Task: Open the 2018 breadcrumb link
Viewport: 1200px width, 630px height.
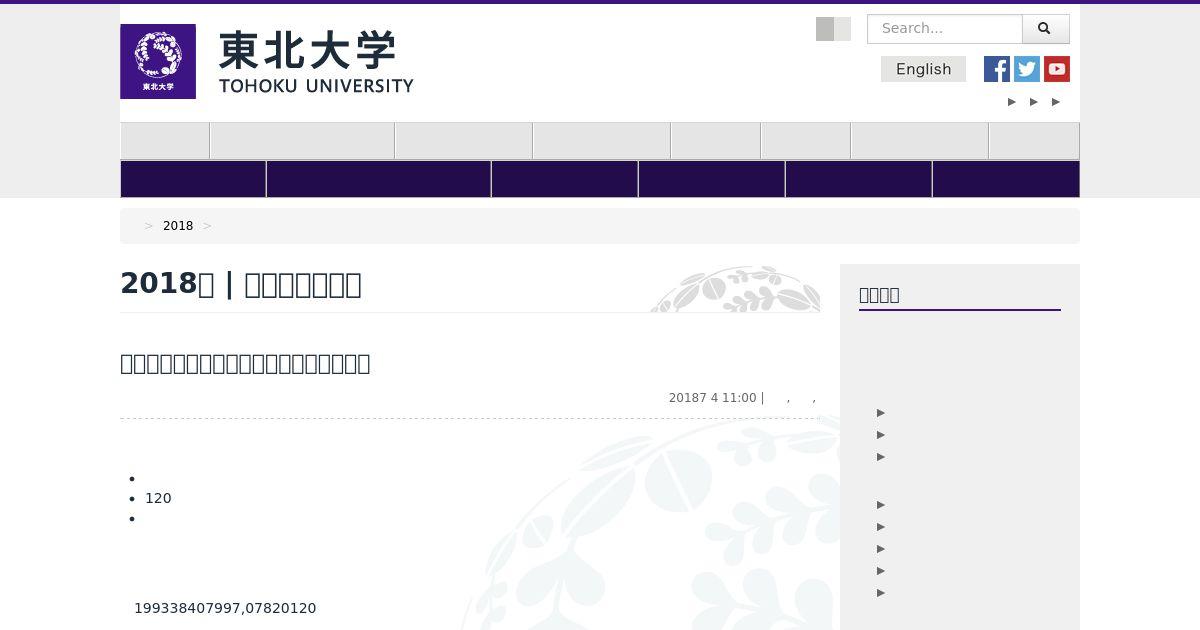Action: [178, 226]
